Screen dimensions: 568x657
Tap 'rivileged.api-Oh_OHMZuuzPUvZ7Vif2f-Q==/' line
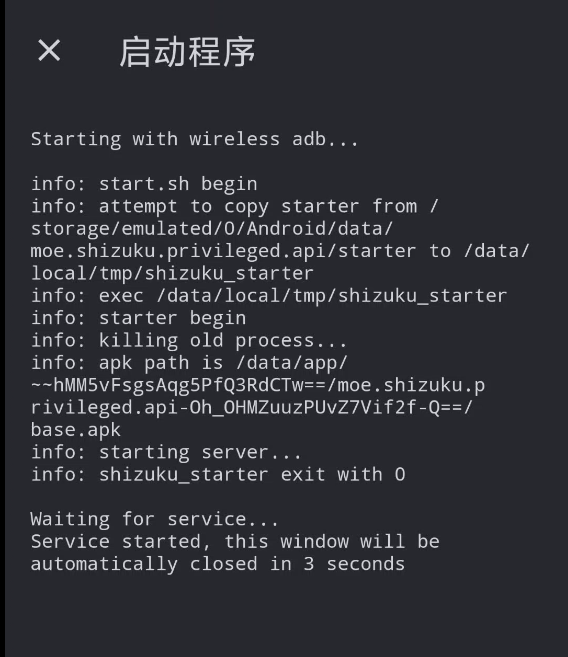pos(252,408)
